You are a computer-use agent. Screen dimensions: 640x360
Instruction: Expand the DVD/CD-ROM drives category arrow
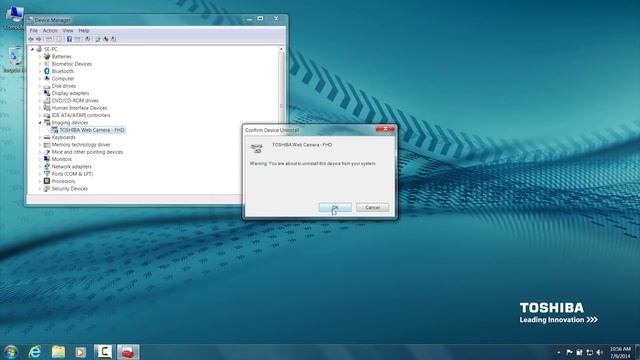[40, 100]
